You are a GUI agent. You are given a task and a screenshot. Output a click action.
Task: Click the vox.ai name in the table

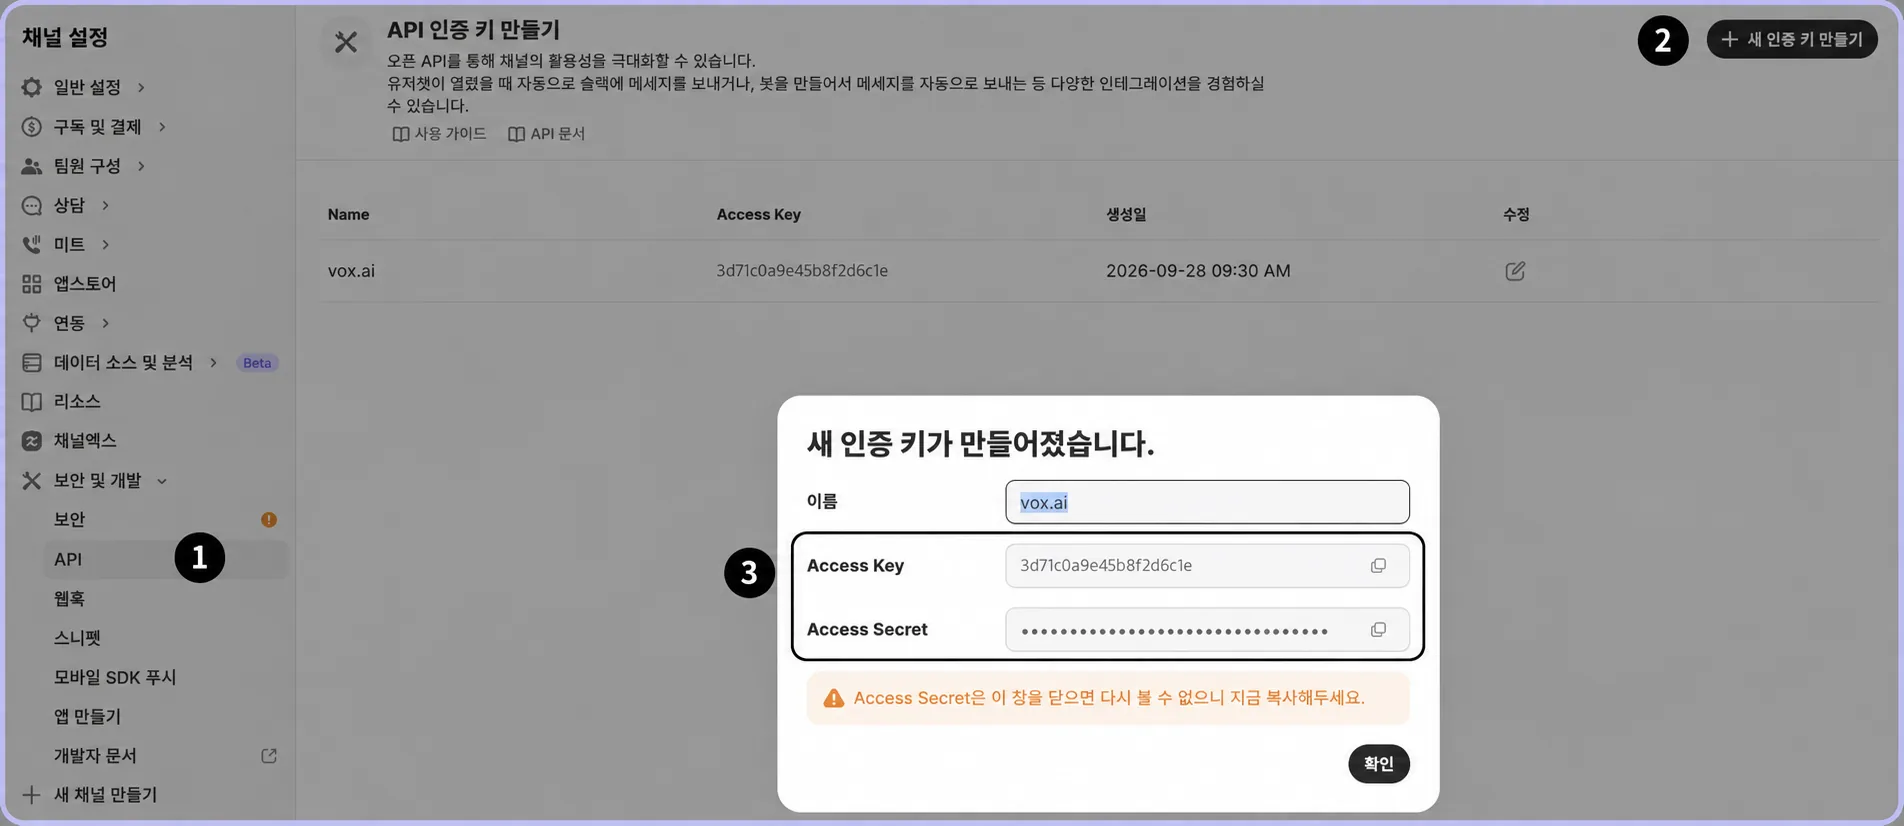pyautogui.click(x=351, y=271)
